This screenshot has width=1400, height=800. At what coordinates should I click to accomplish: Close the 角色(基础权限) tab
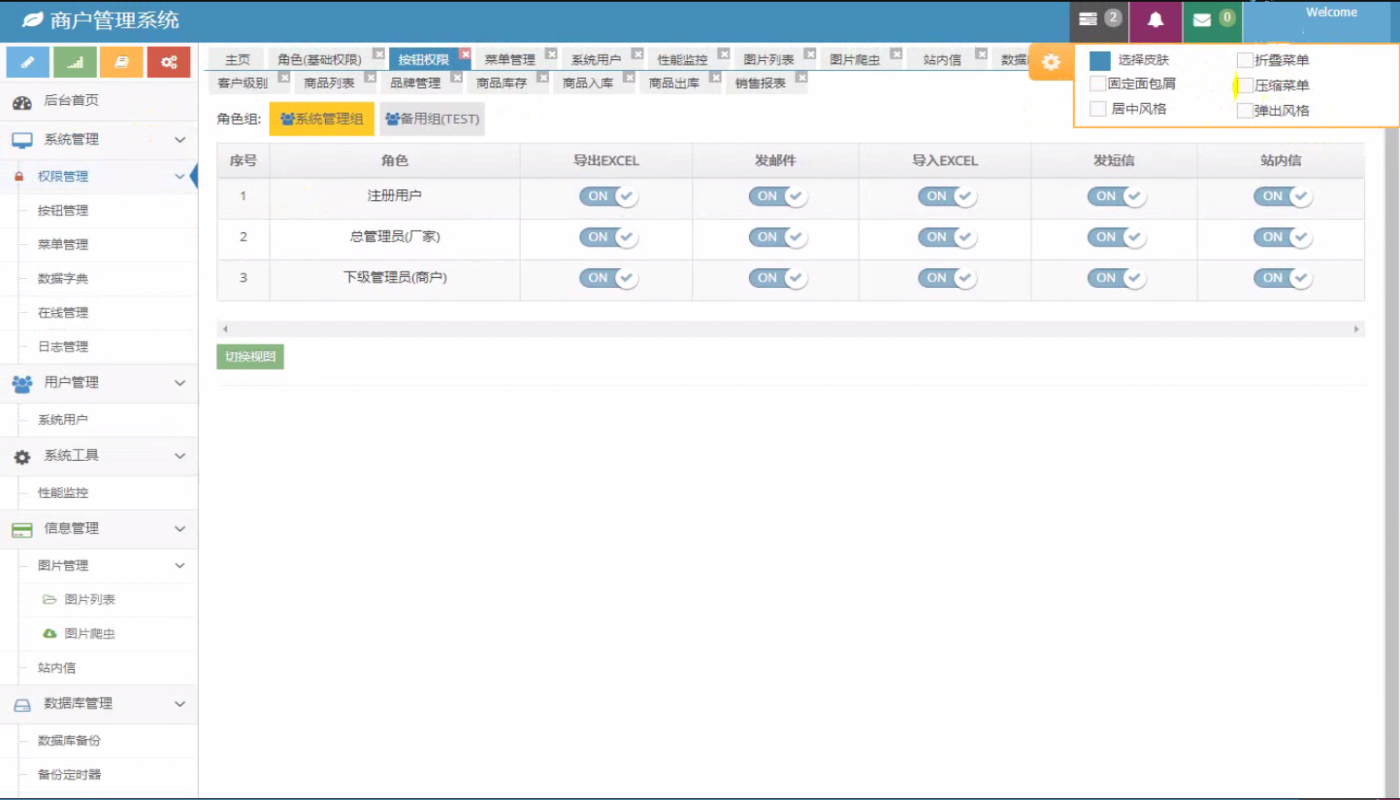point(379,54)
